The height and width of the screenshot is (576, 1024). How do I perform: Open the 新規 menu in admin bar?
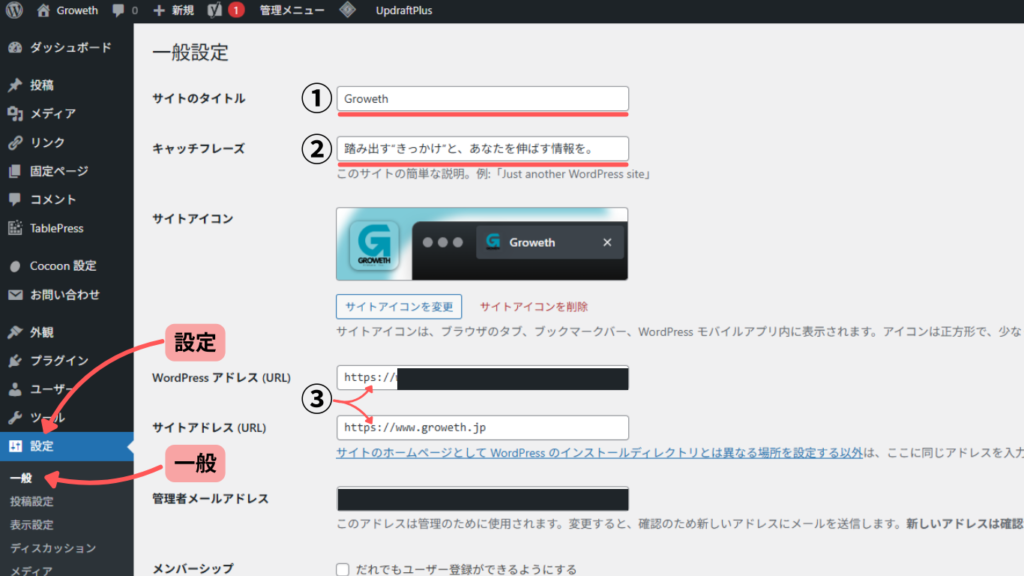click(173, 12)
